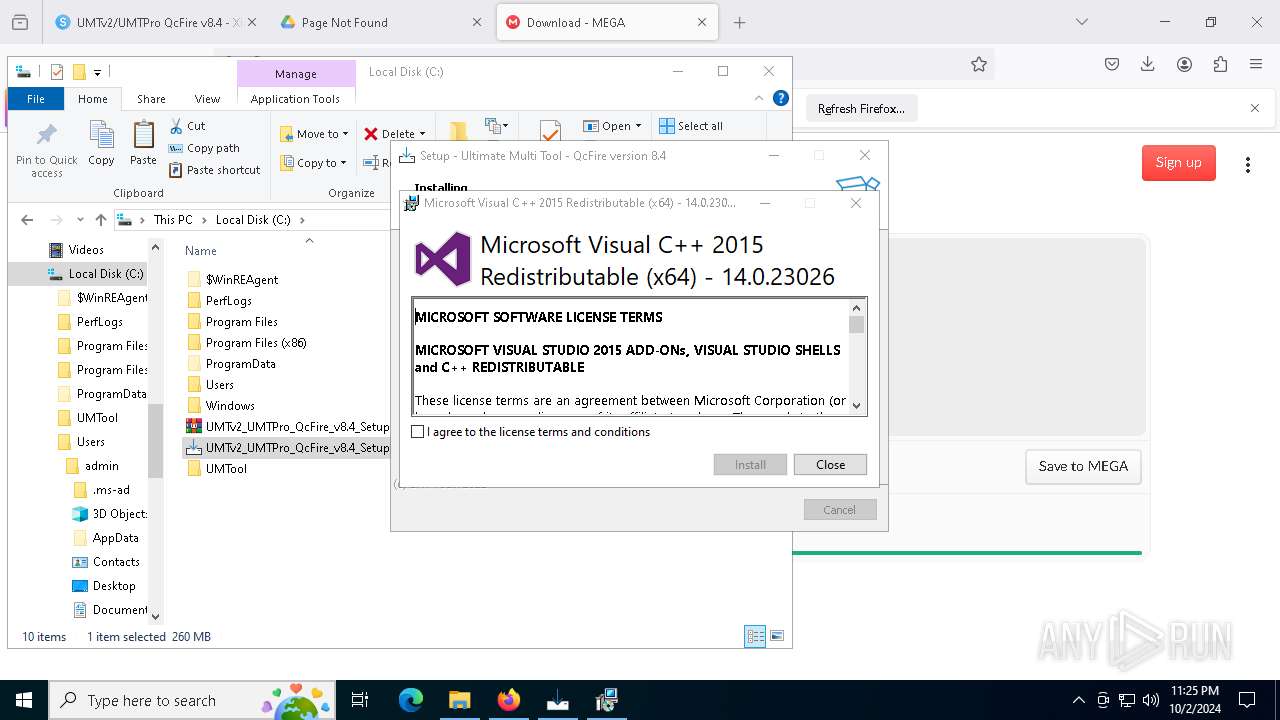Image resolution: width=1280 pixels, height=720 pixels.
Task: Open Microsoft Edge from the taskbar
Action: [411, 700]
